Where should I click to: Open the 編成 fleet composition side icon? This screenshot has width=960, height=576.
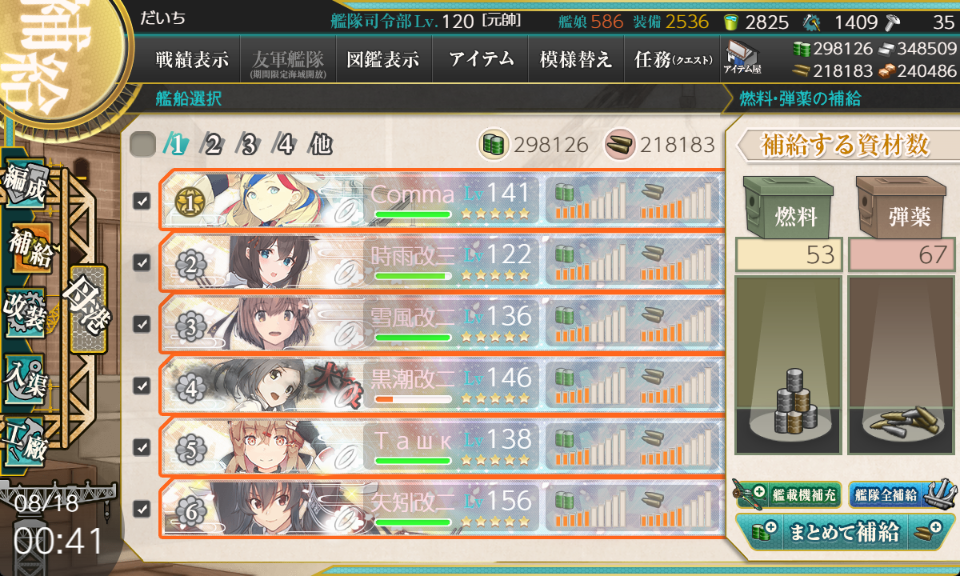tap(26, 183)
